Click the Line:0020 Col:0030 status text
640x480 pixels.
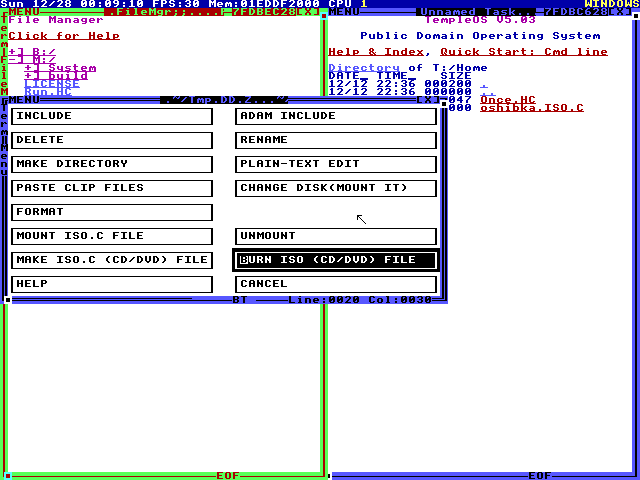360,300
